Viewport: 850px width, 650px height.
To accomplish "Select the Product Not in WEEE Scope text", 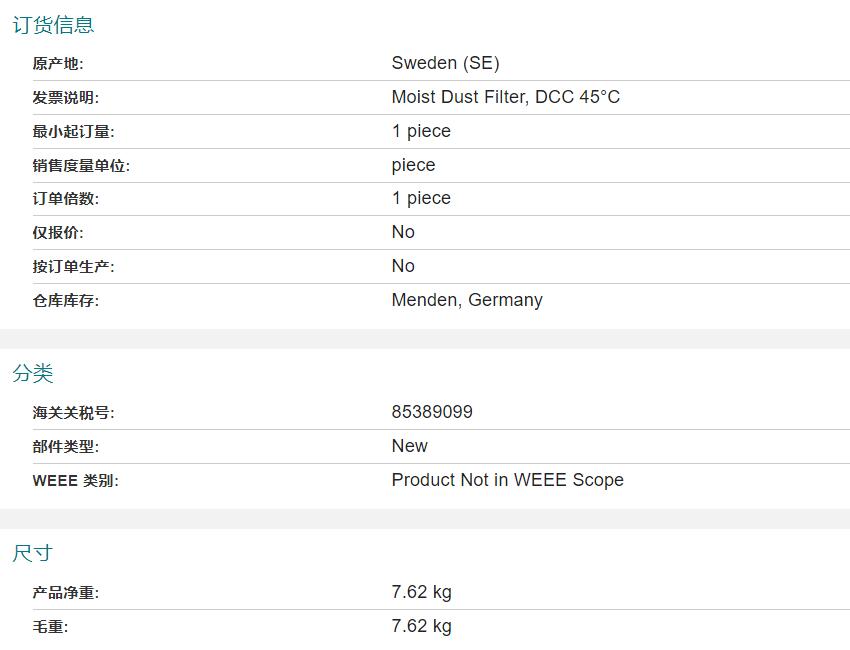I will [507, 480].
